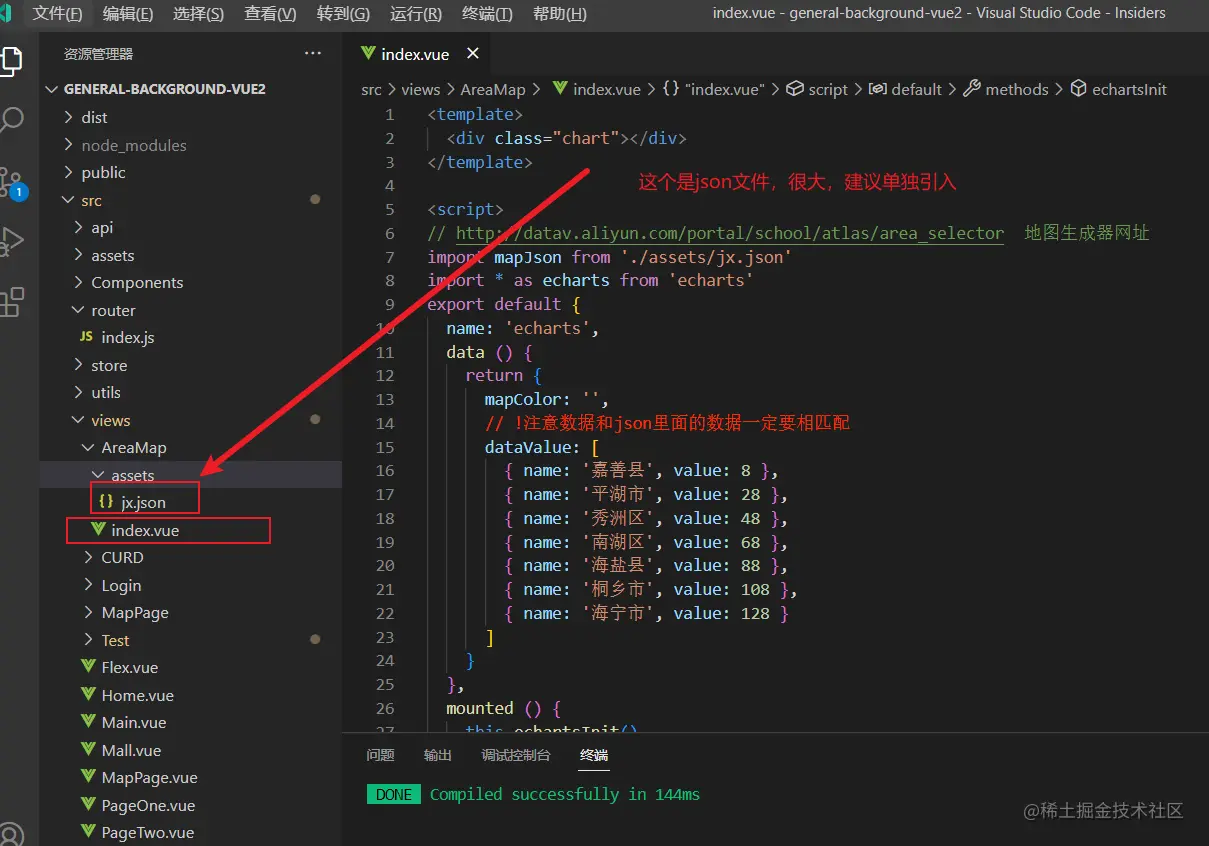Click the Vue icon of MapPage.vue
Screen dimensions: 1209x846
pyautogui.click(x=88, y=777)
